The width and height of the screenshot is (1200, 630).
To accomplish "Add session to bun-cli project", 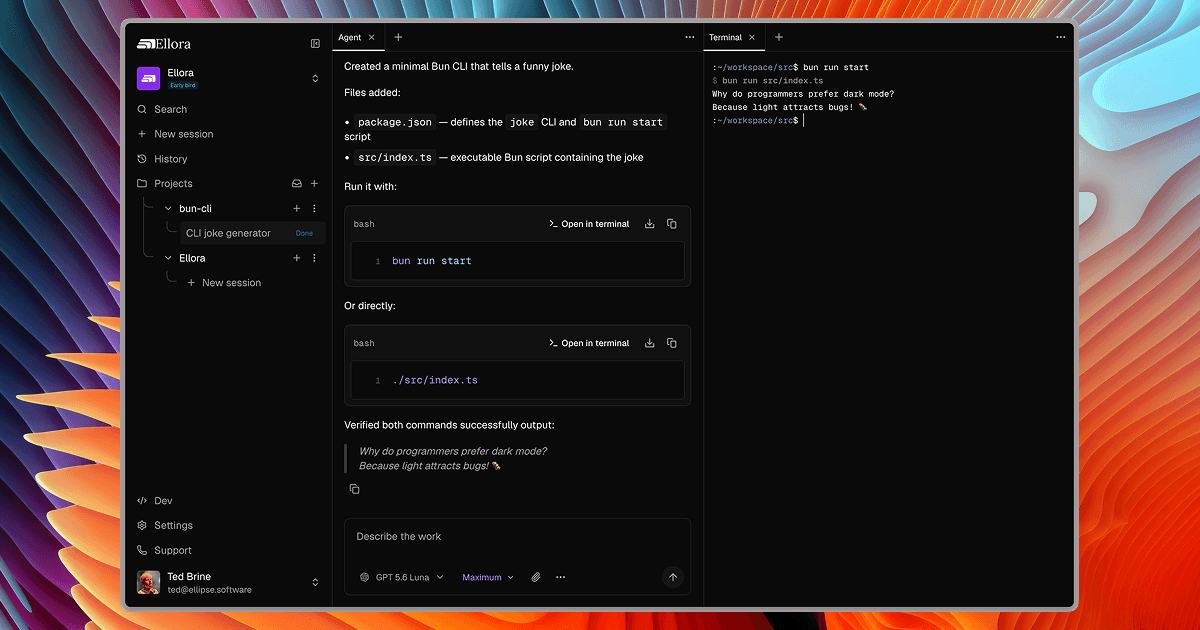I will 296,208.
